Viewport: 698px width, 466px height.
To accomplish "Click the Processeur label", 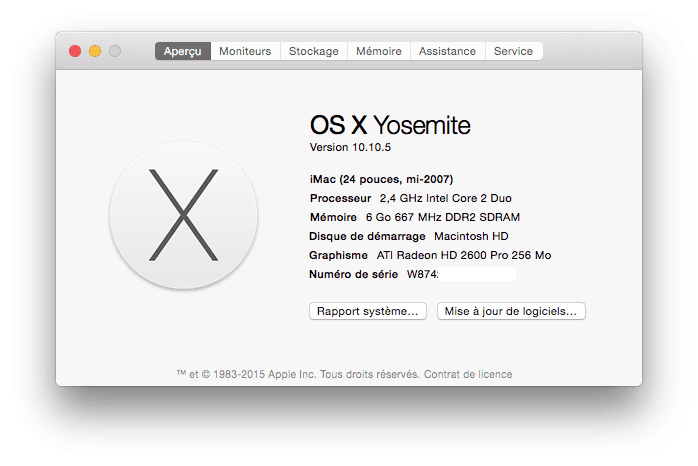I will pyautogui.click(x=341, y=198).
